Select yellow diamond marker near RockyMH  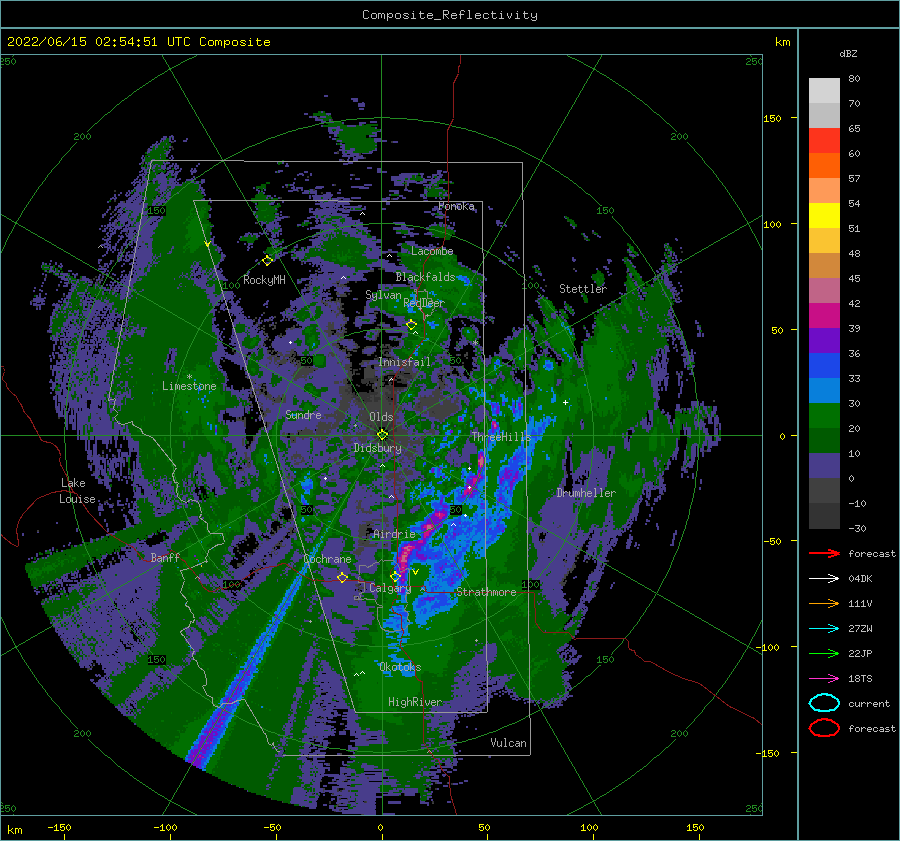coord(267,260)
